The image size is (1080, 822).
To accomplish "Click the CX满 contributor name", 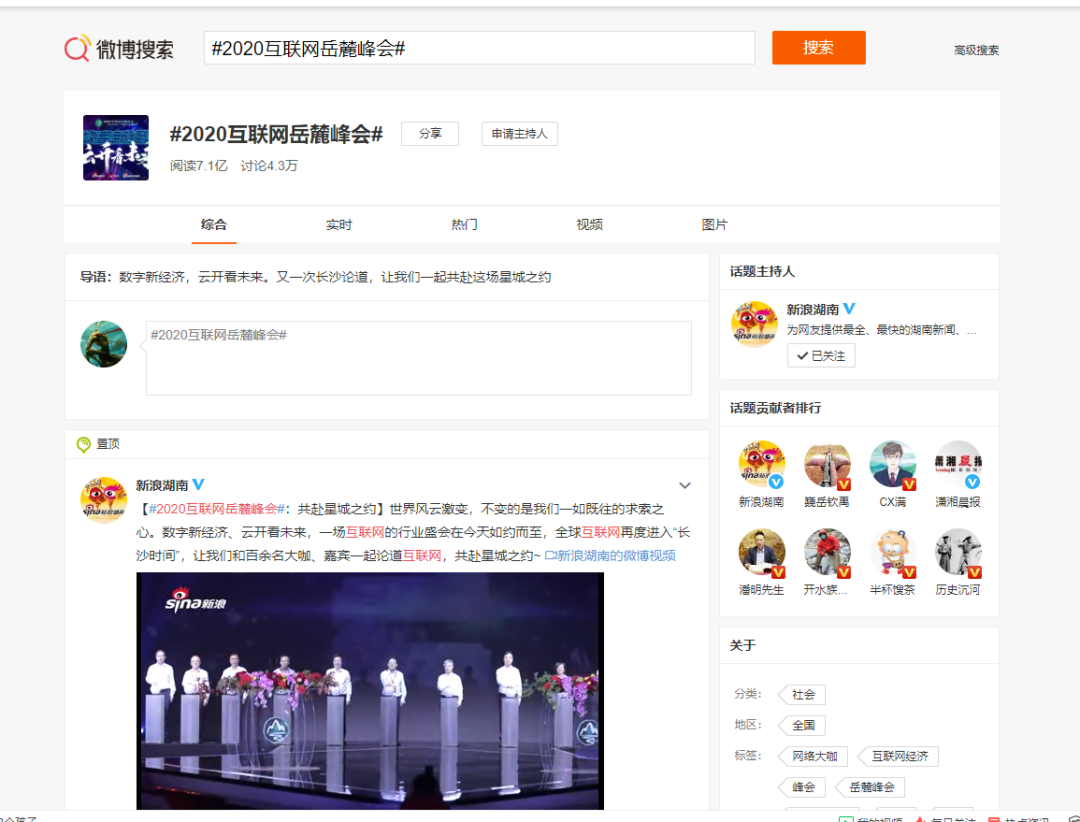I will tap(893, 502).
